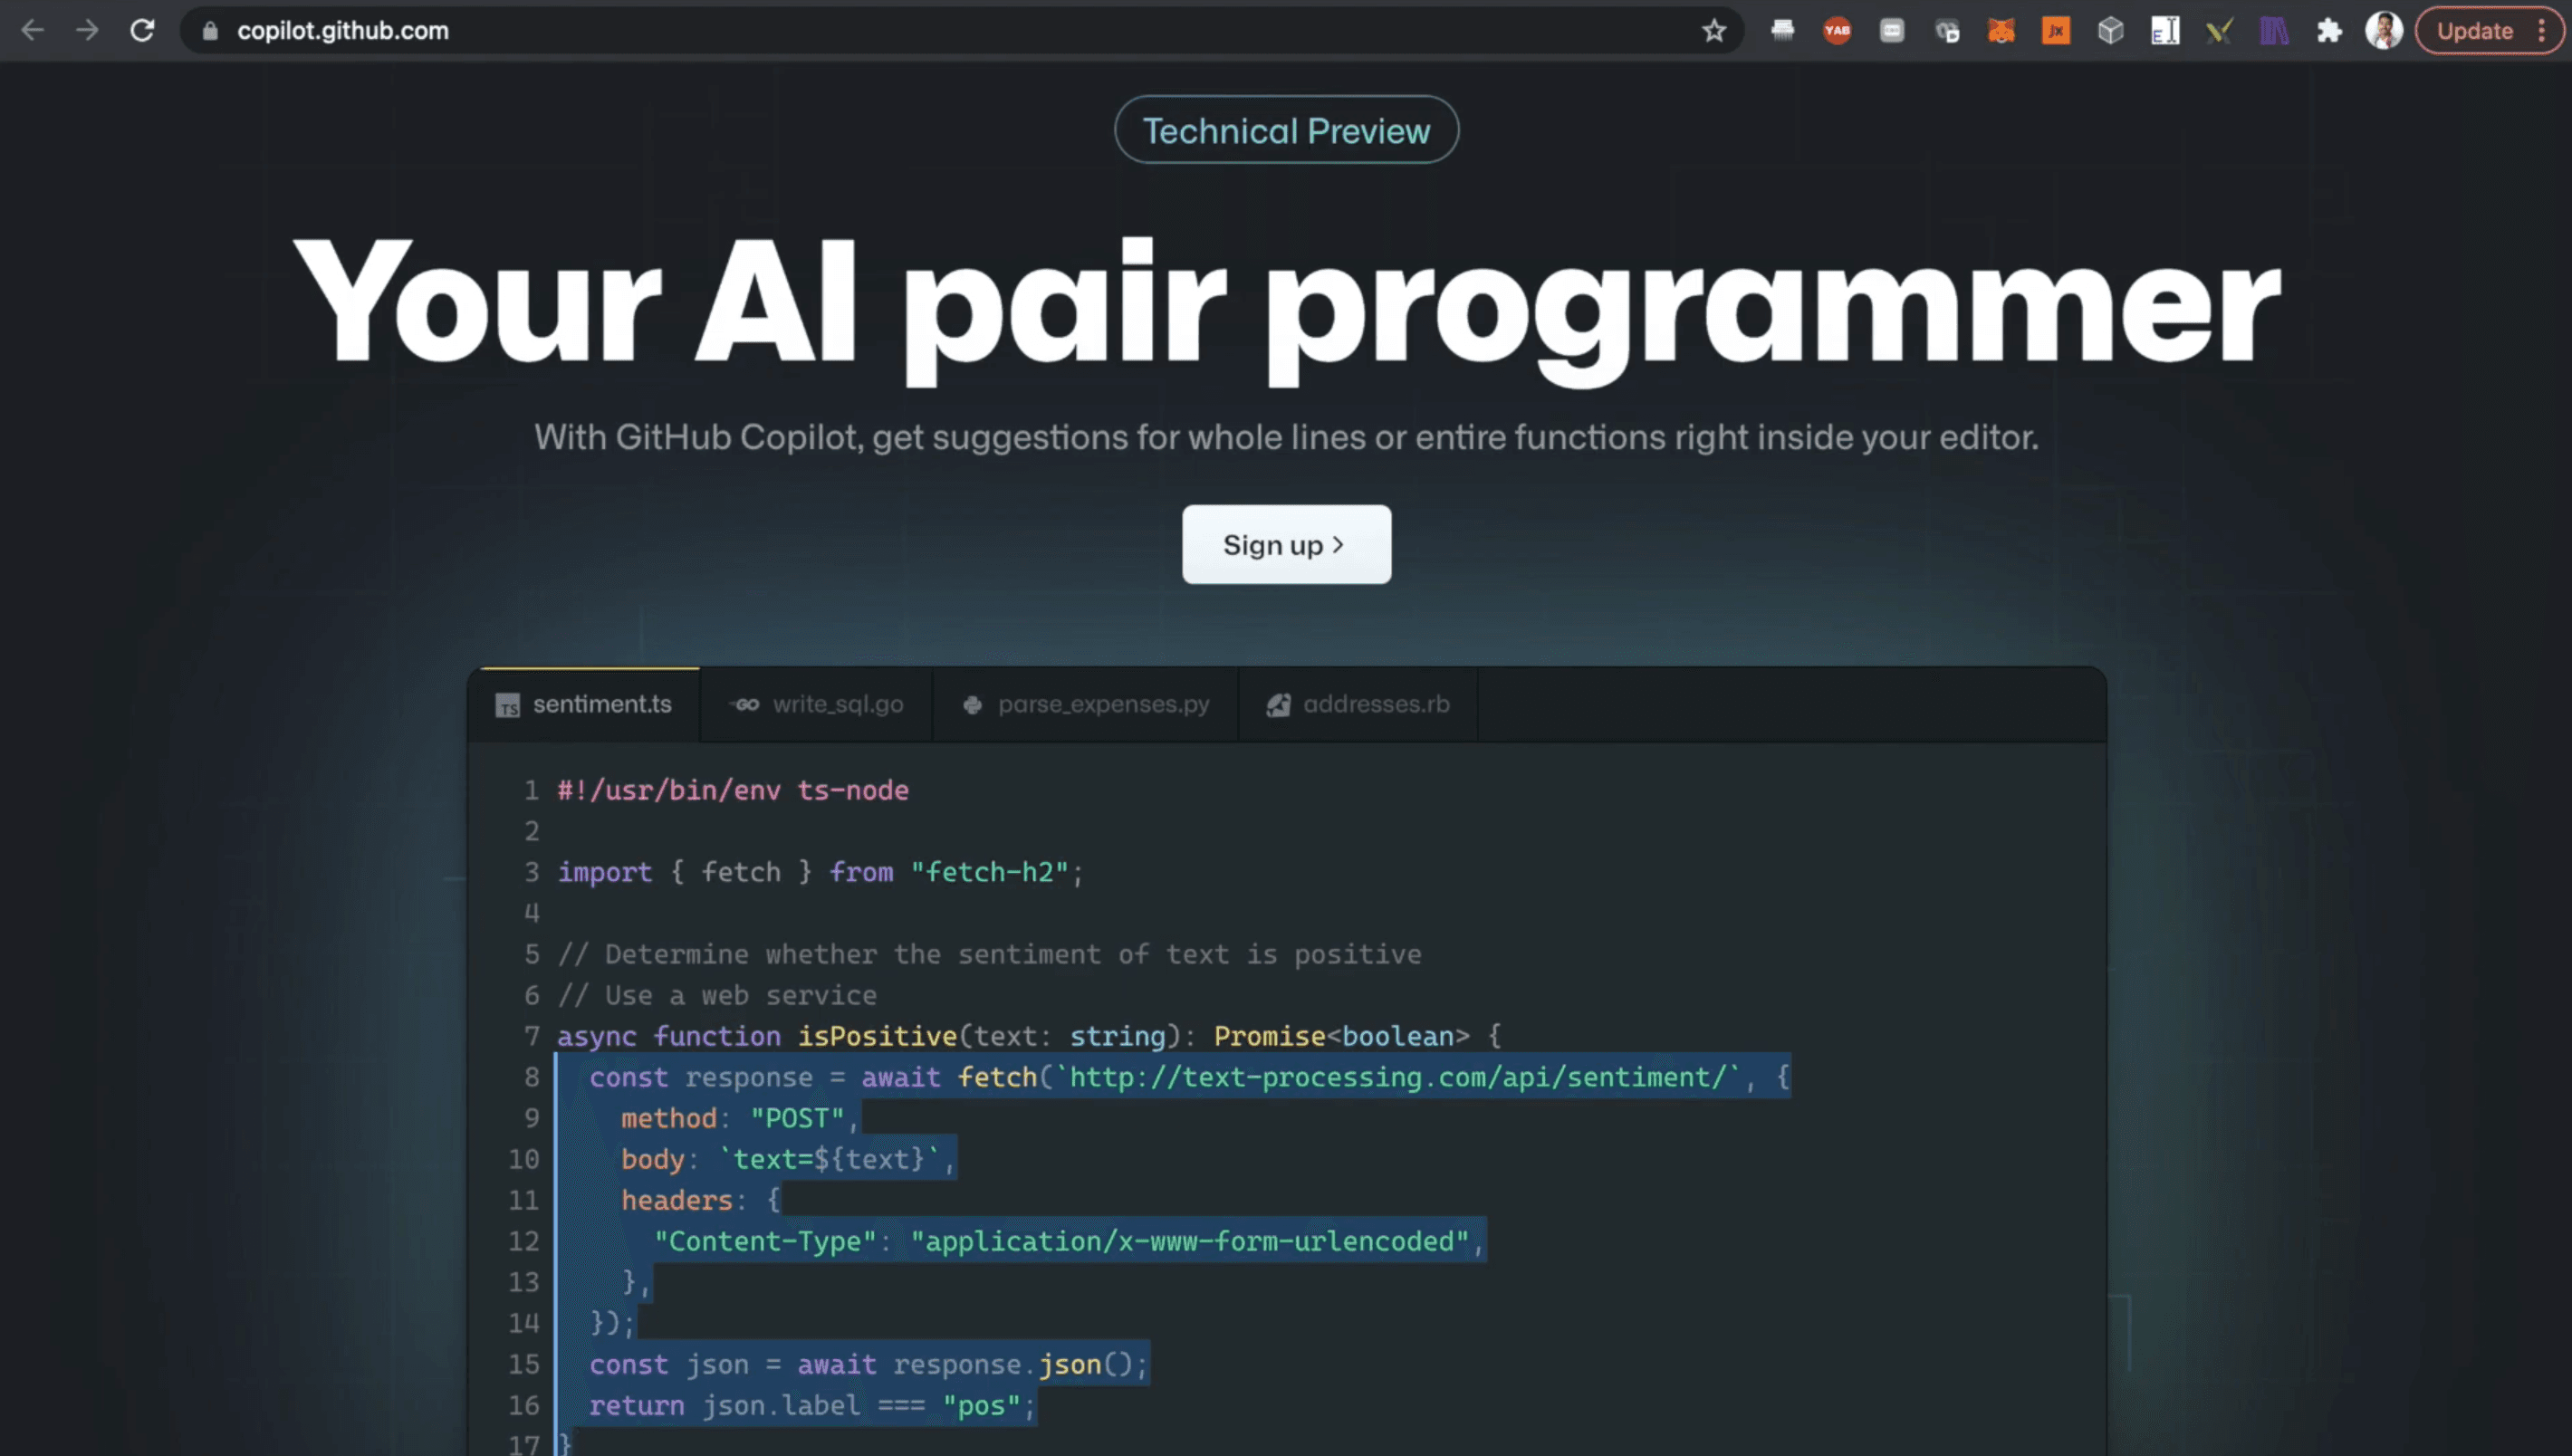2572x1456 pixels.
Task: Click the Python icon on parse_expenses.py
Action: [972, 705]
